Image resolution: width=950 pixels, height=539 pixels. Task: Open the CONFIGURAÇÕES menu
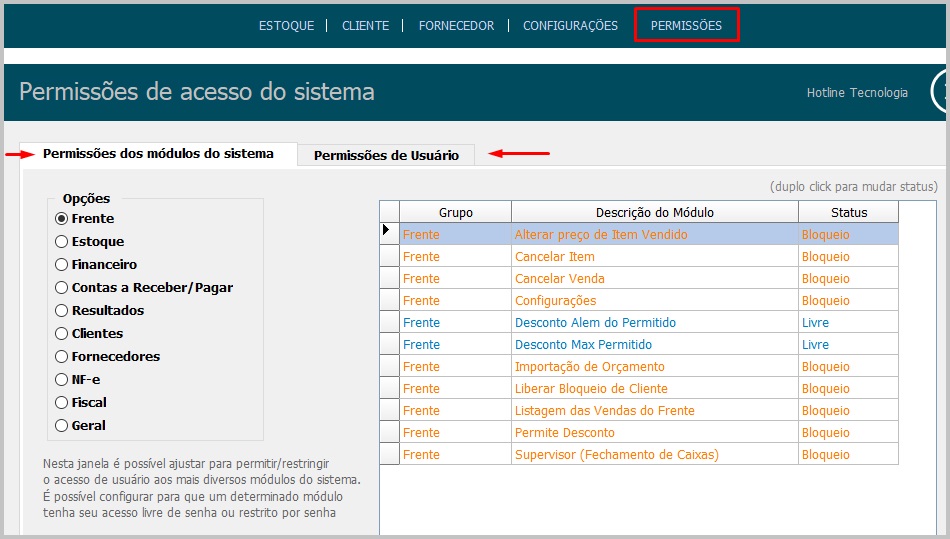tap(570, 25)
